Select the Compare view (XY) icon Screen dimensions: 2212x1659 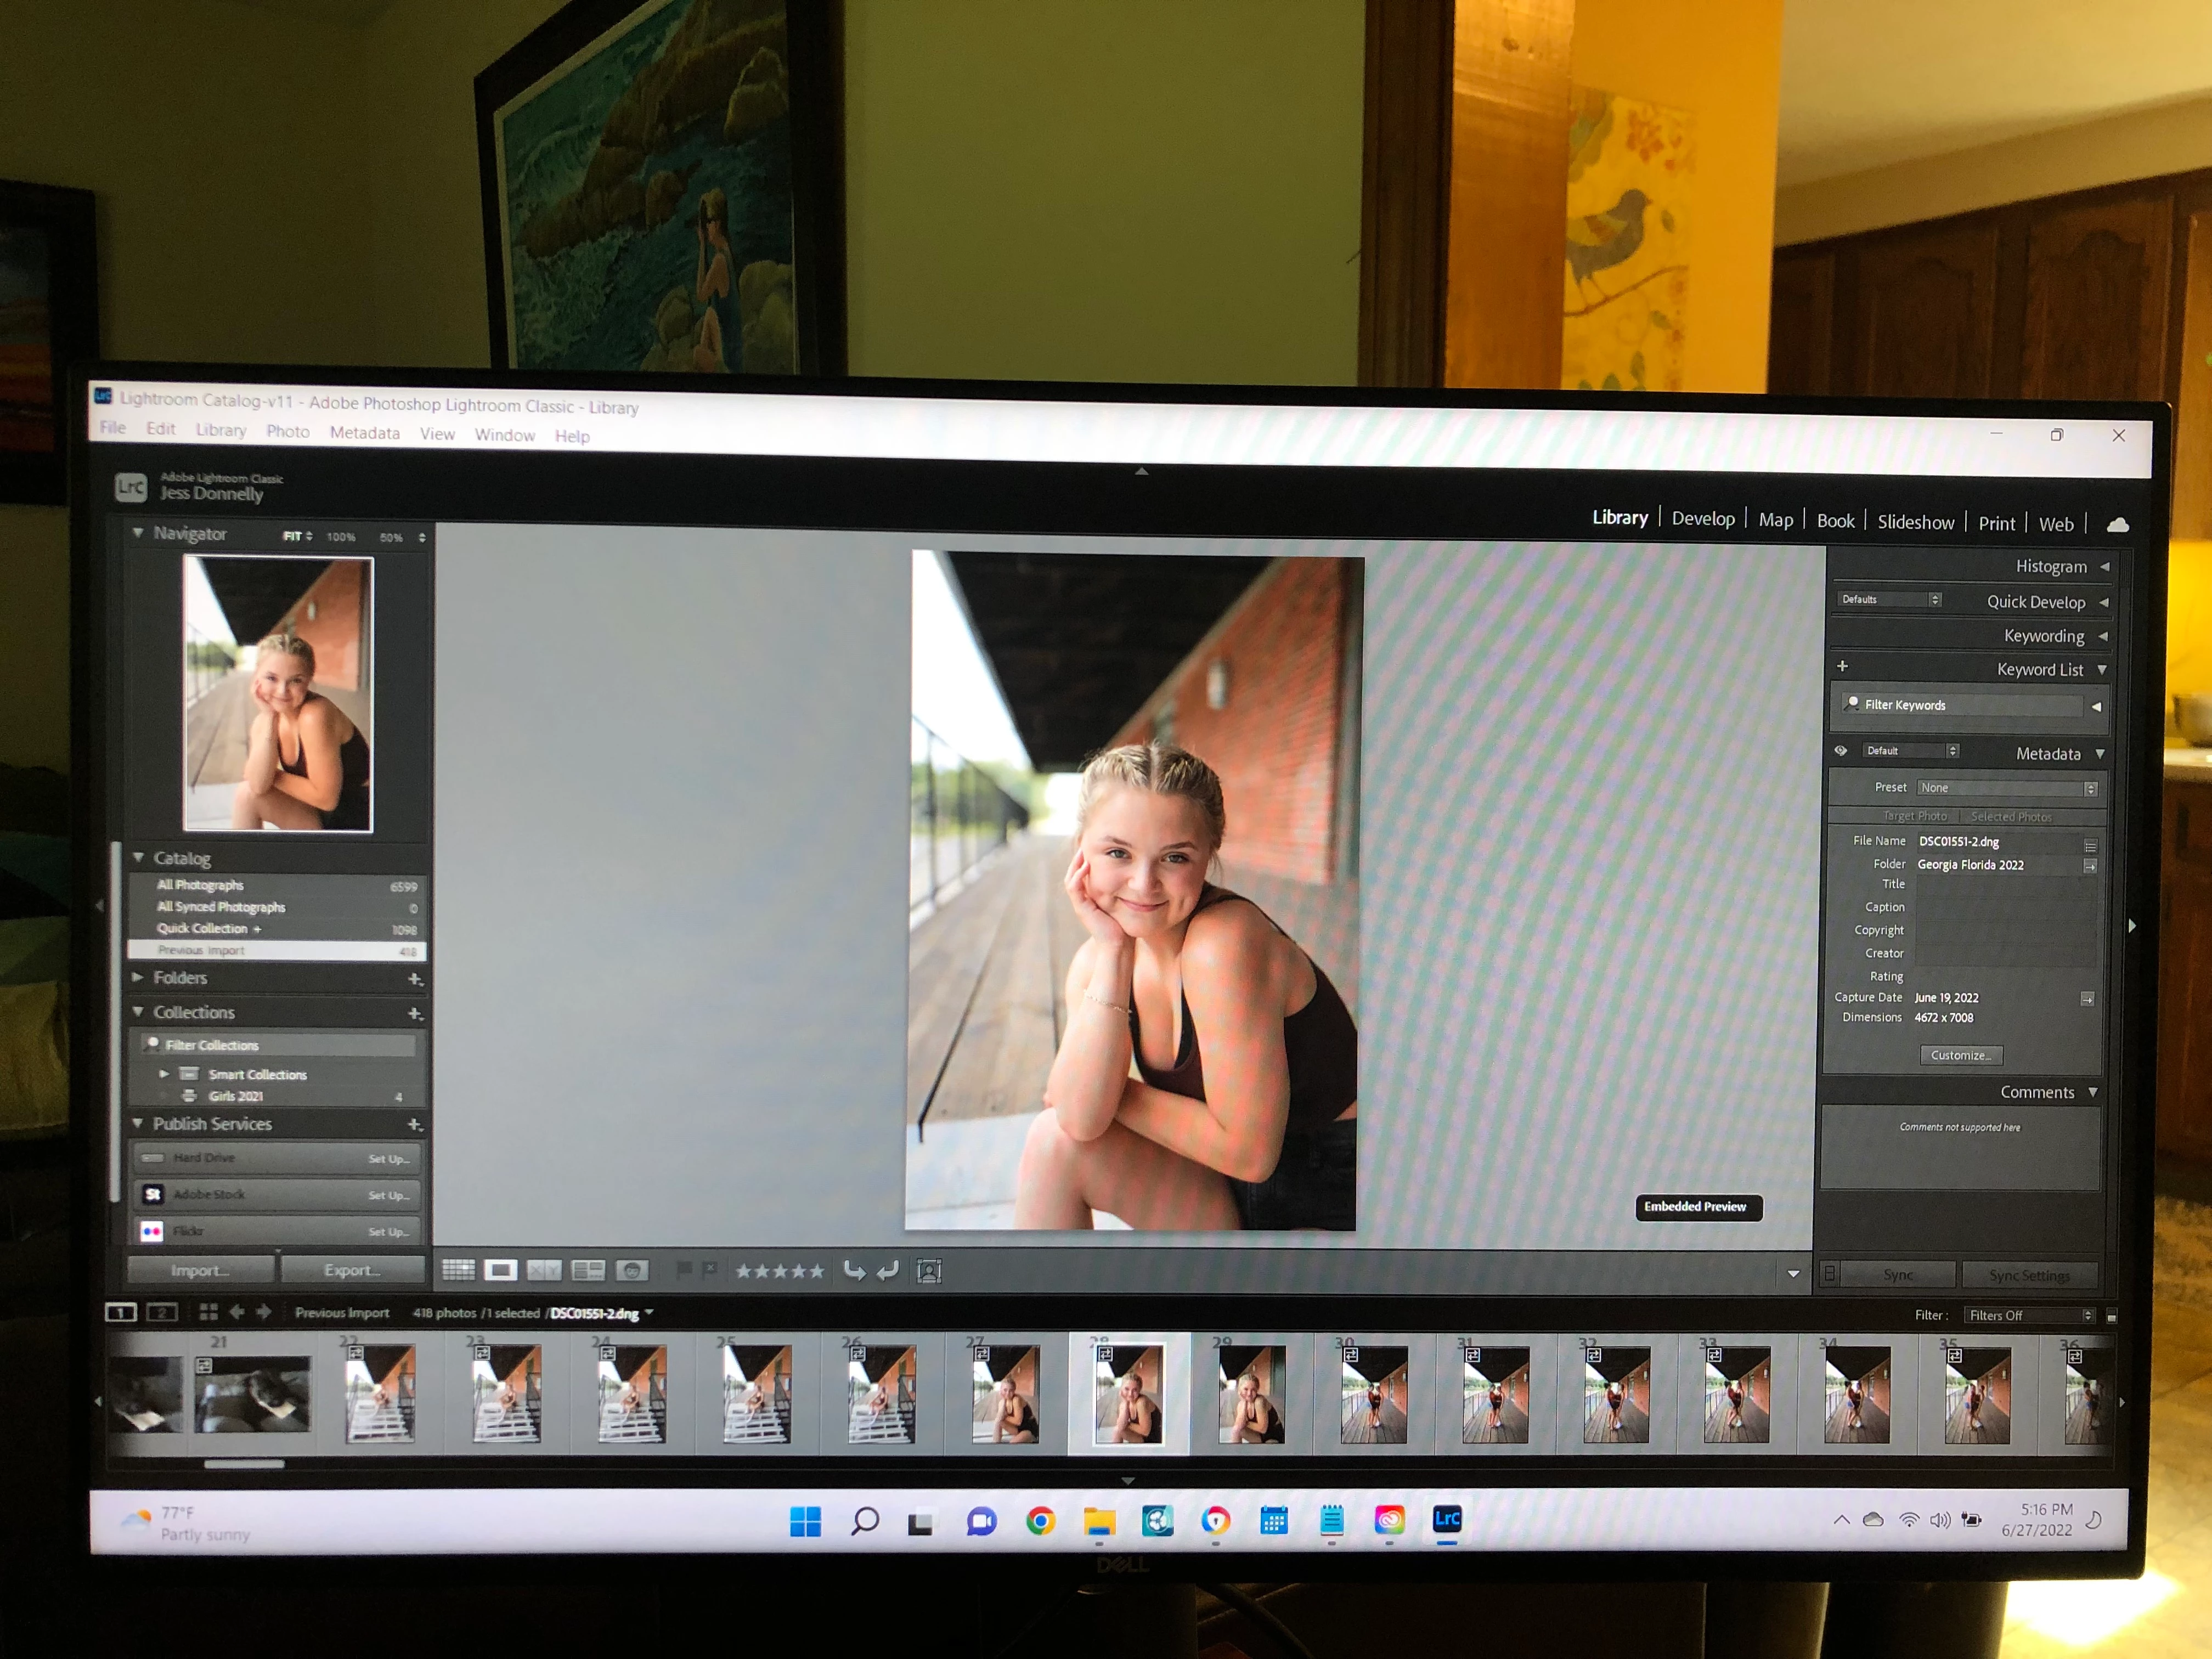pos(544,1270)
